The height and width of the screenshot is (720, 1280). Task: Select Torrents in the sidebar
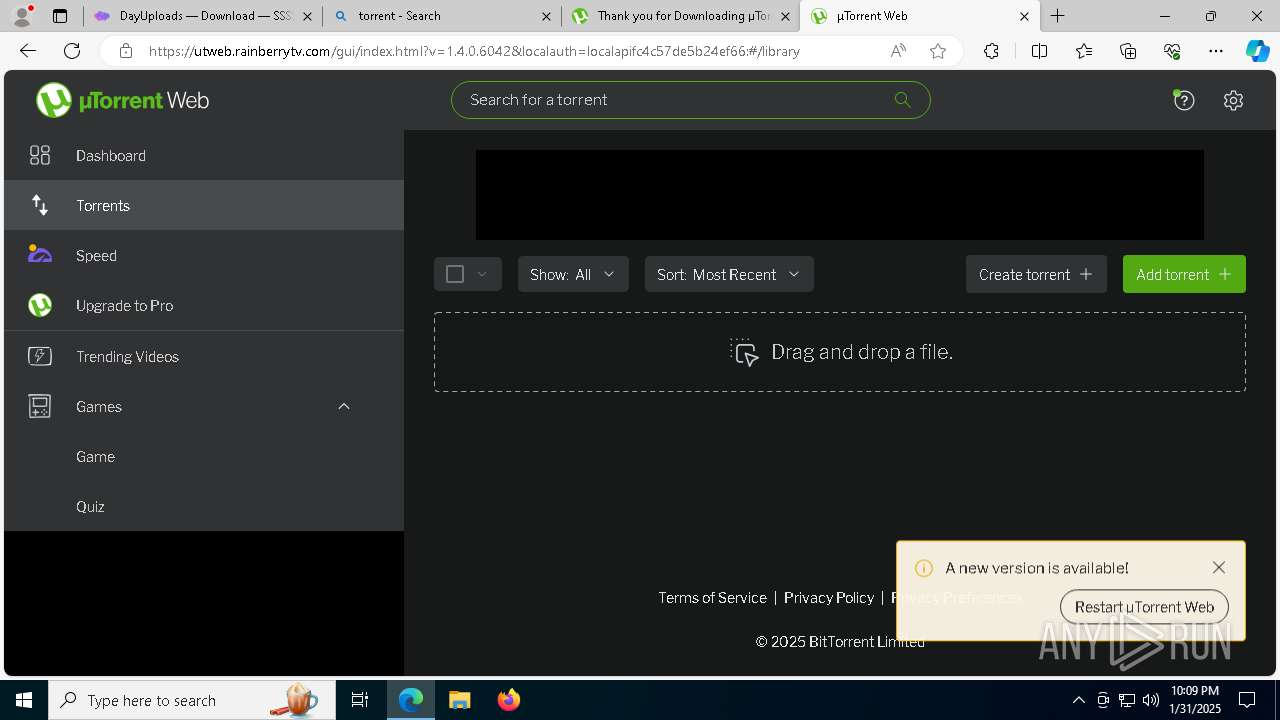204,205
